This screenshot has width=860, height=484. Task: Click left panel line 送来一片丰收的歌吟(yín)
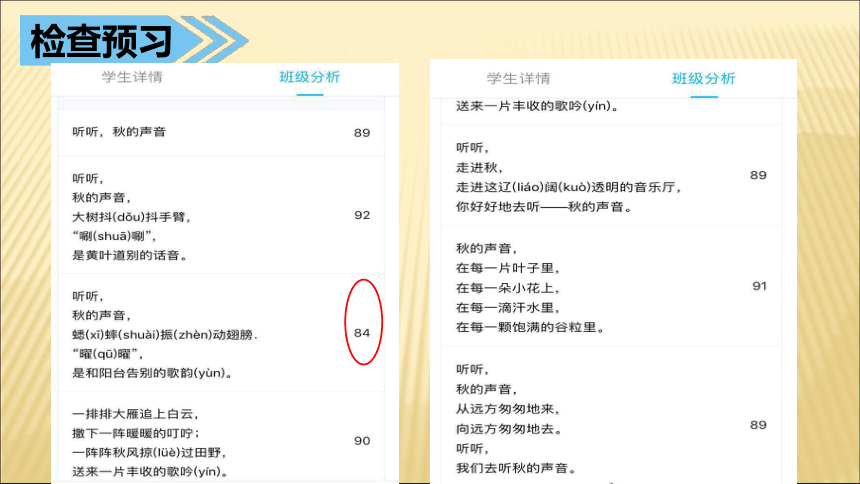[150, 472]
